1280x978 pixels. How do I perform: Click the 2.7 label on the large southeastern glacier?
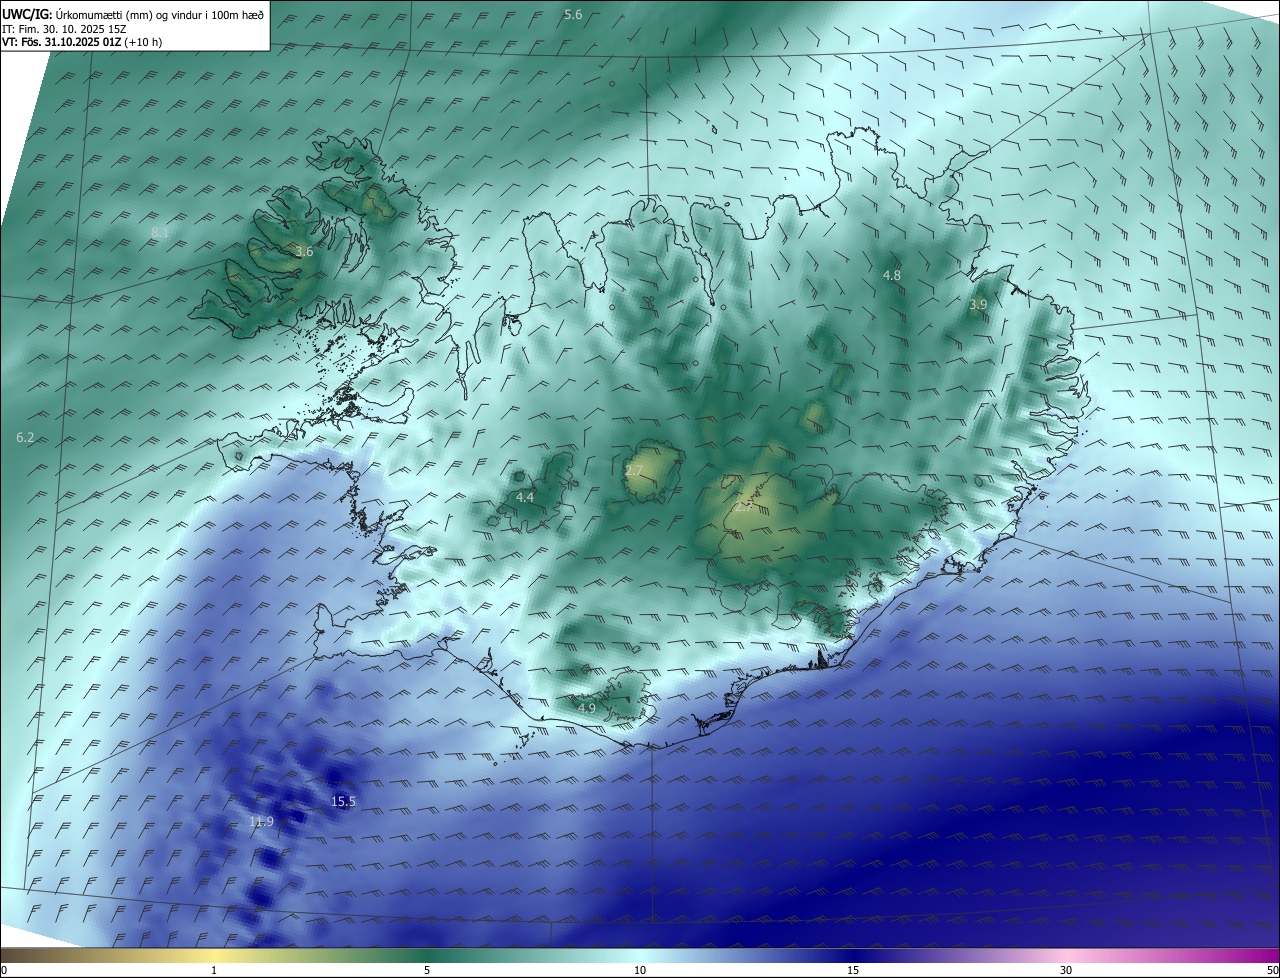pyautogui.click(x=744, y=506)
